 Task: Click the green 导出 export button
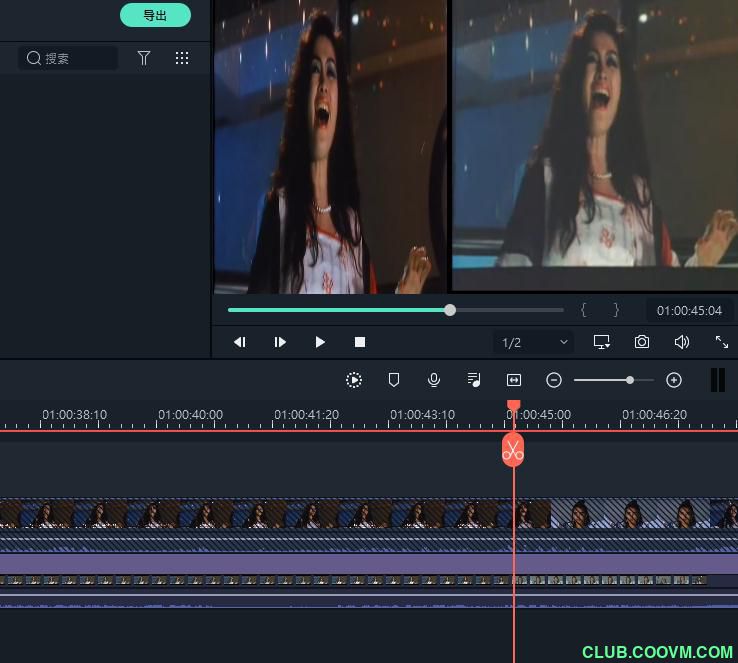[x=155, y=16]
